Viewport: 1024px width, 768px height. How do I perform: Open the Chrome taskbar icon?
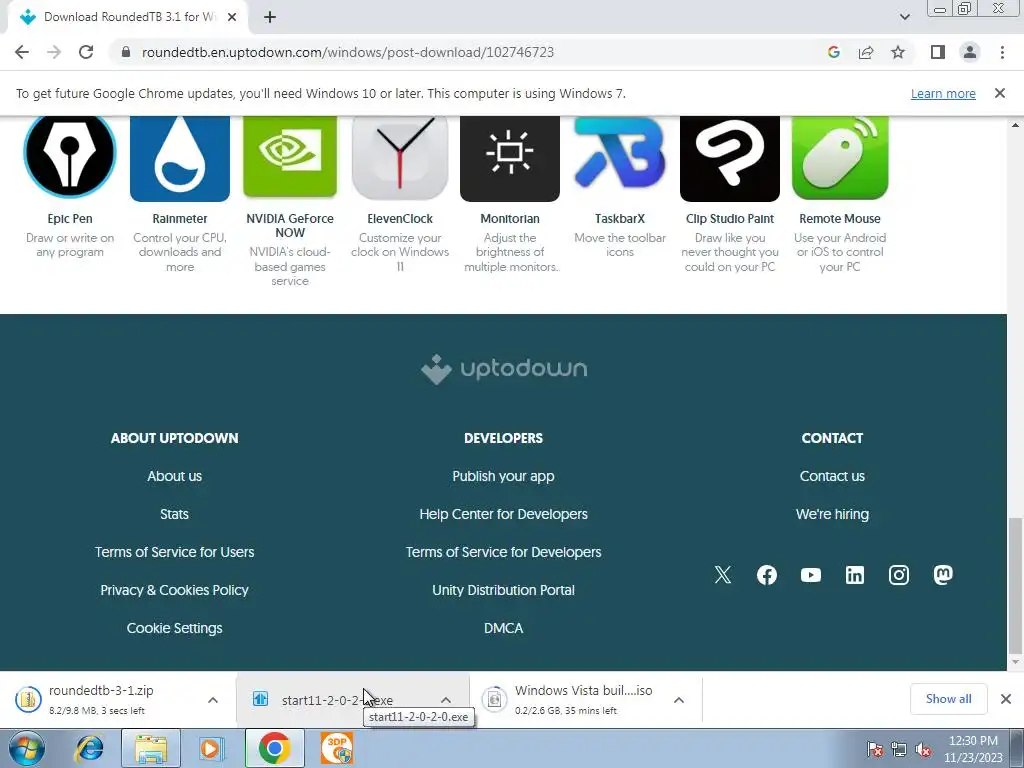(x=274, y=748)
